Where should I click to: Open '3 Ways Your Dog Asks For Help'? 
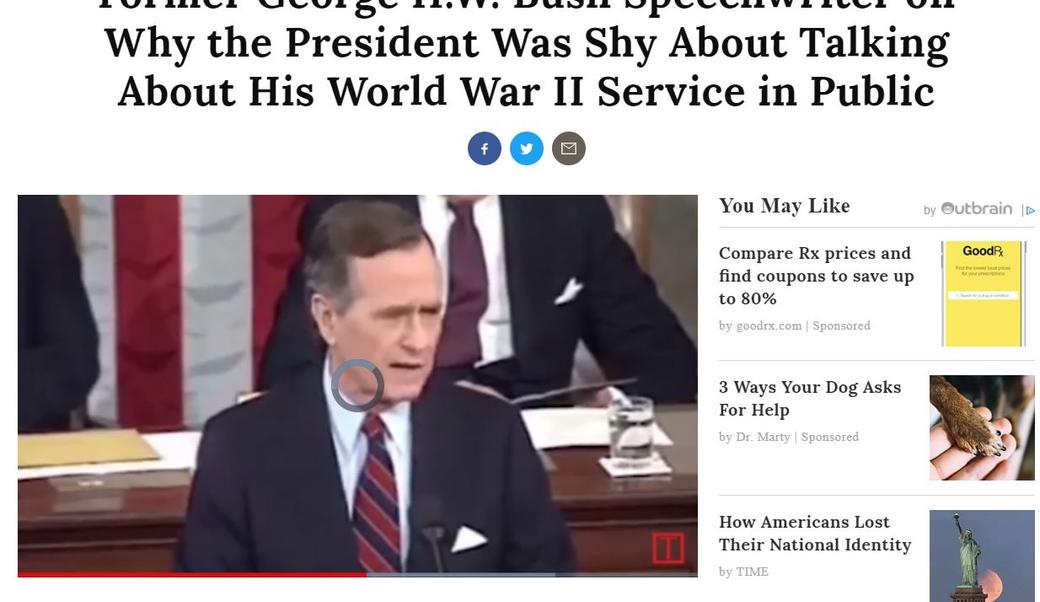point(810,398)
